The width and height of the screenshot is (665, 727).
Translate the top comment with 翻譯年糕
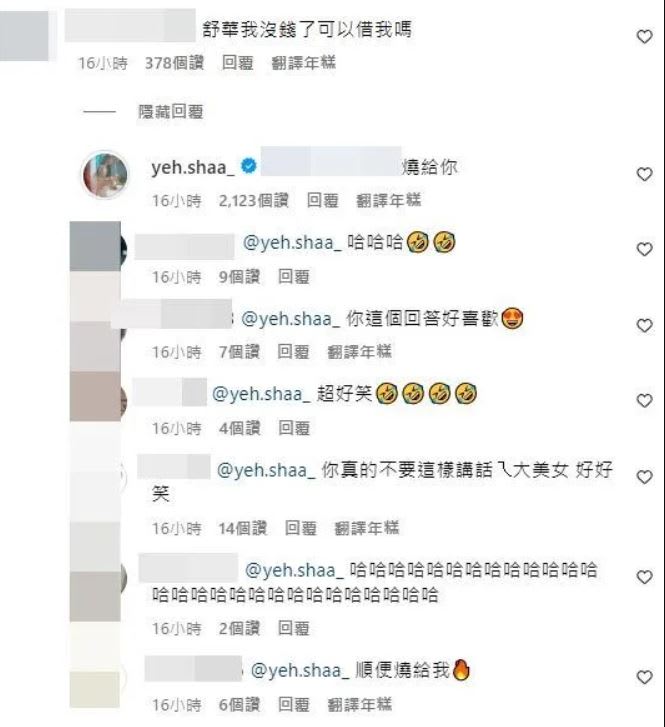pyautogui.click(x=303, y=63)
